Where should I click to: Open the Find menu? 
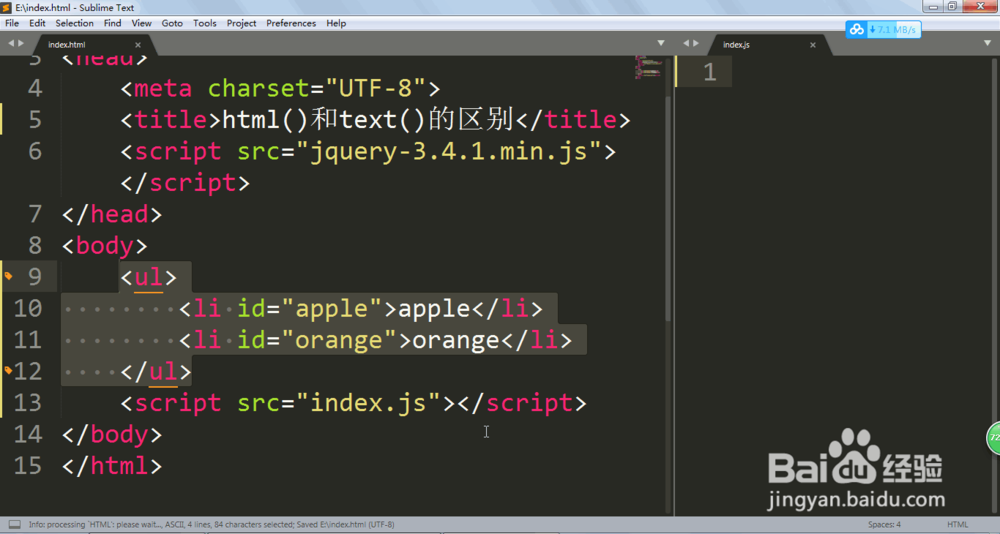112,23
